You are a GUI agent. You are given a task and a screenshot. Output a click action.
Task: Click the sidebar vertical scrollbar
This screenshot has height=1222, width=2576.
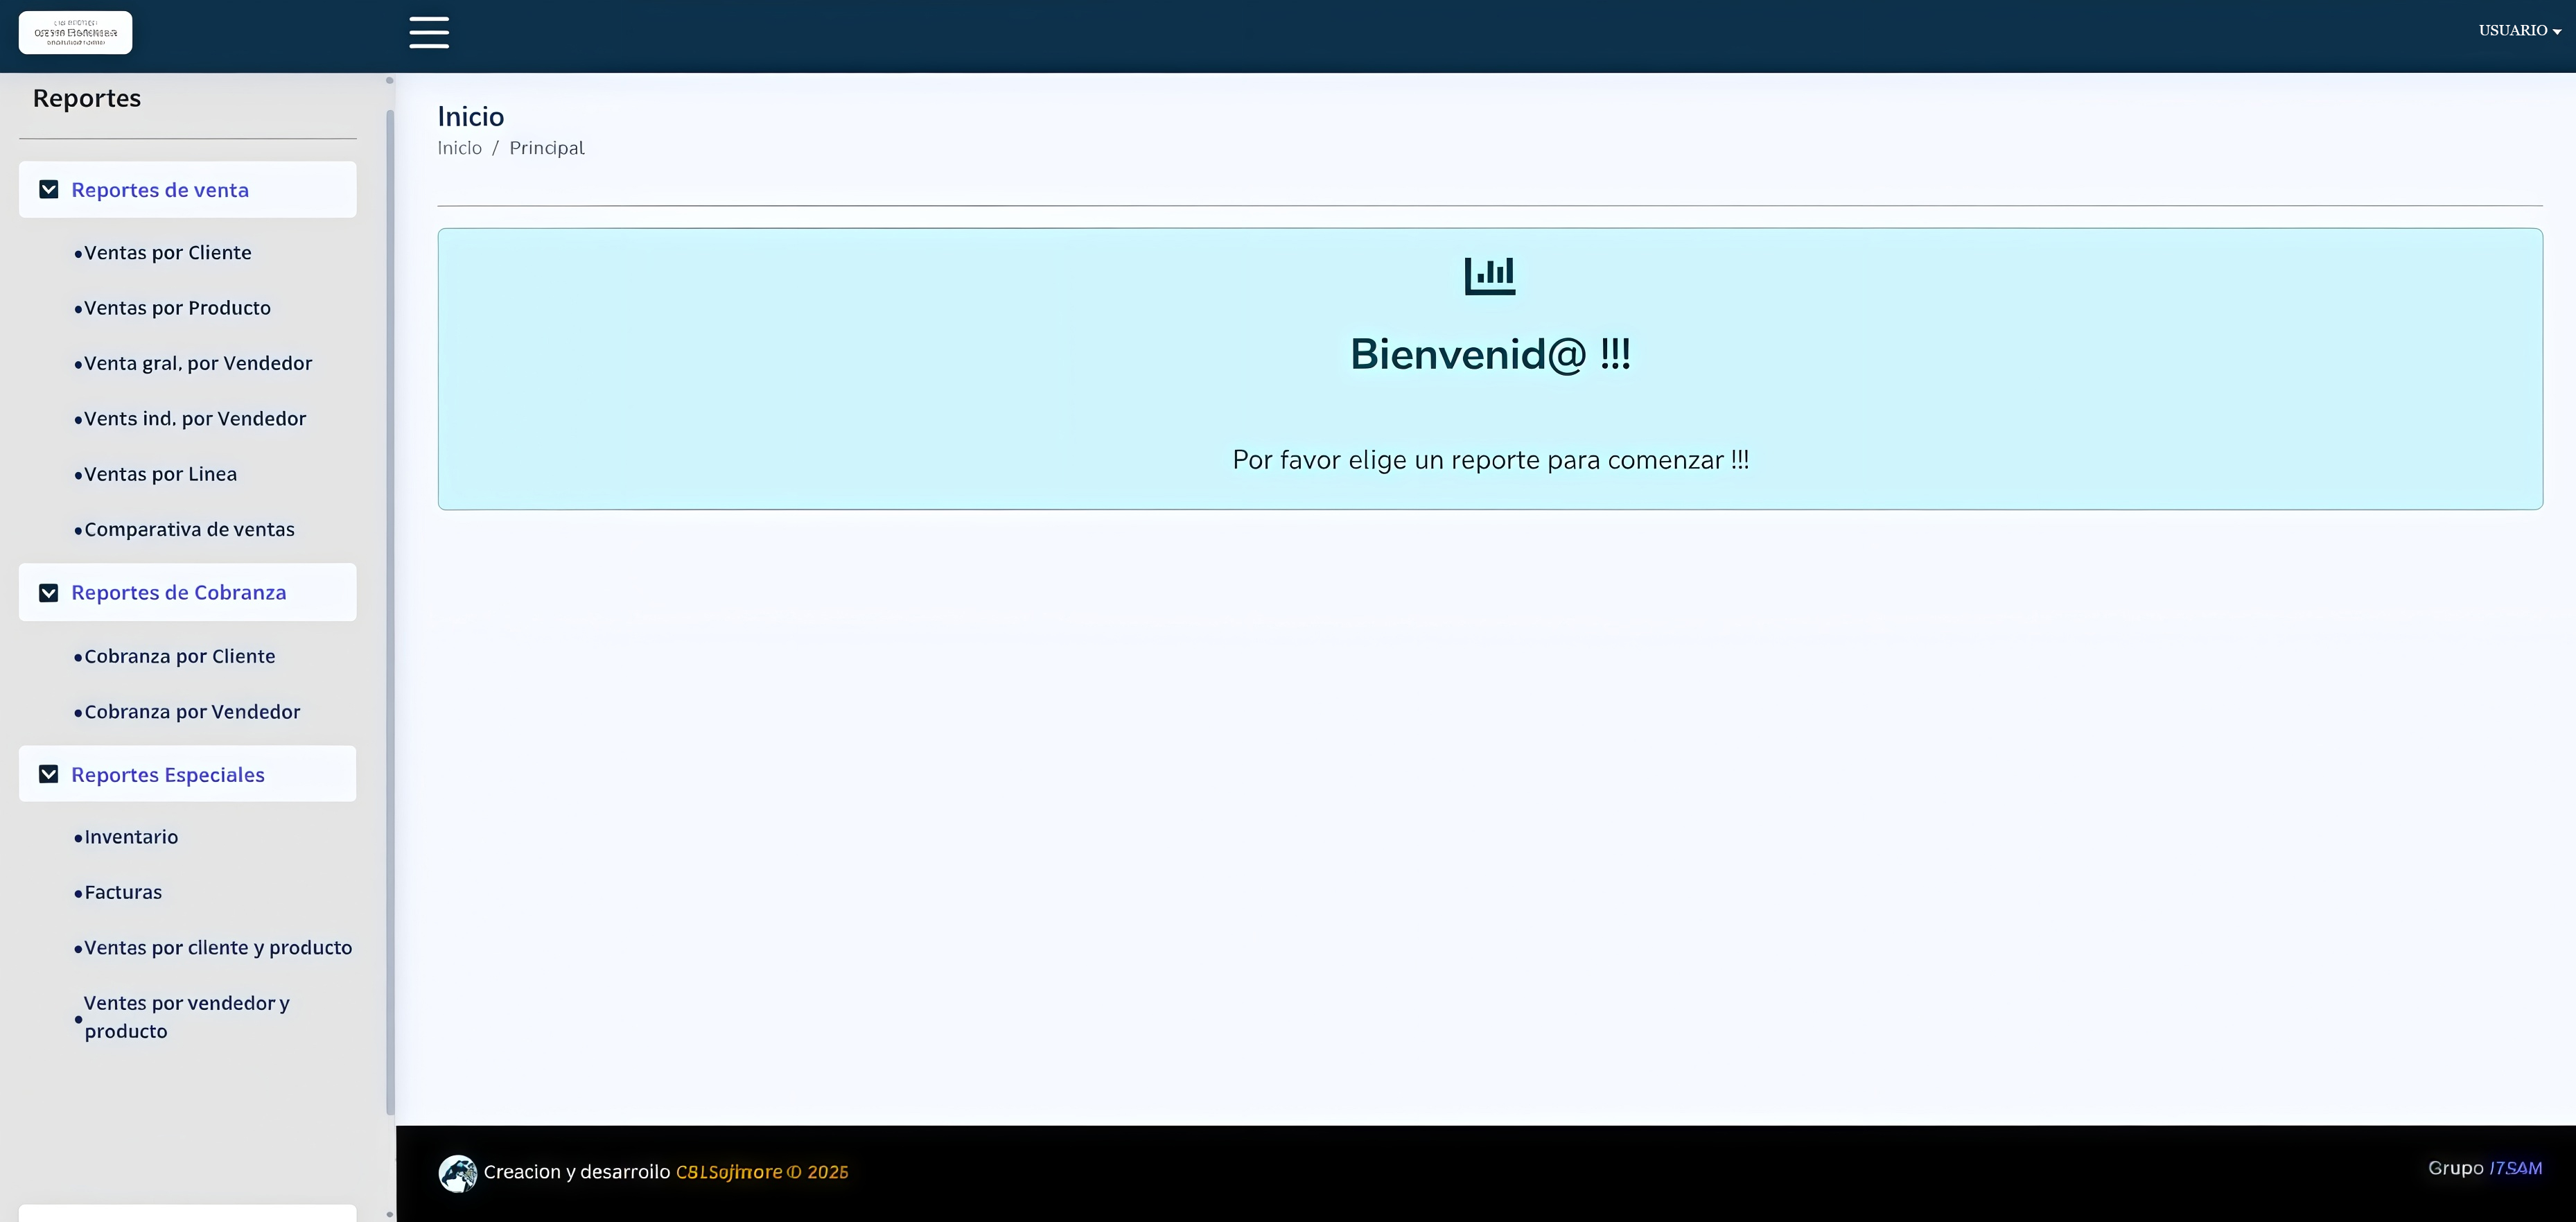click(390, 610)
